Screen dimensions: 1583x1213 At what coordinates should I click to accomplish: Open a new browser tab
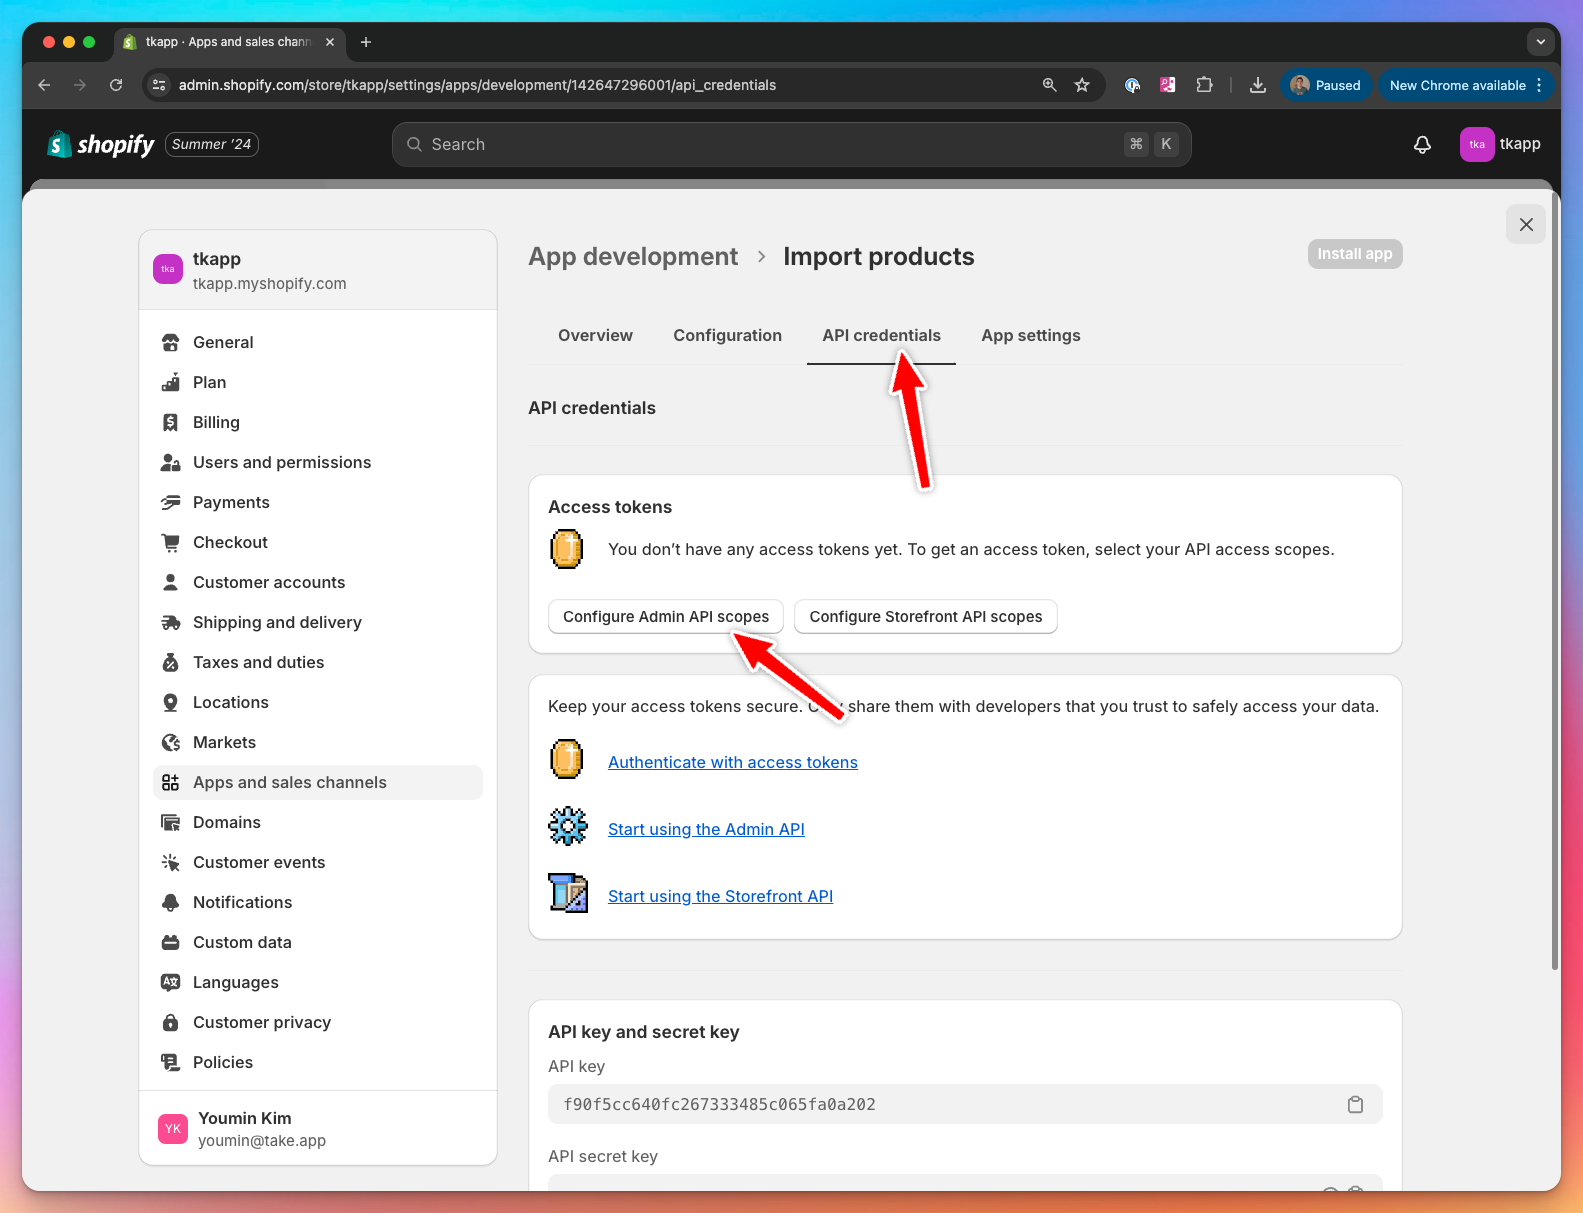tap(366, 42)
